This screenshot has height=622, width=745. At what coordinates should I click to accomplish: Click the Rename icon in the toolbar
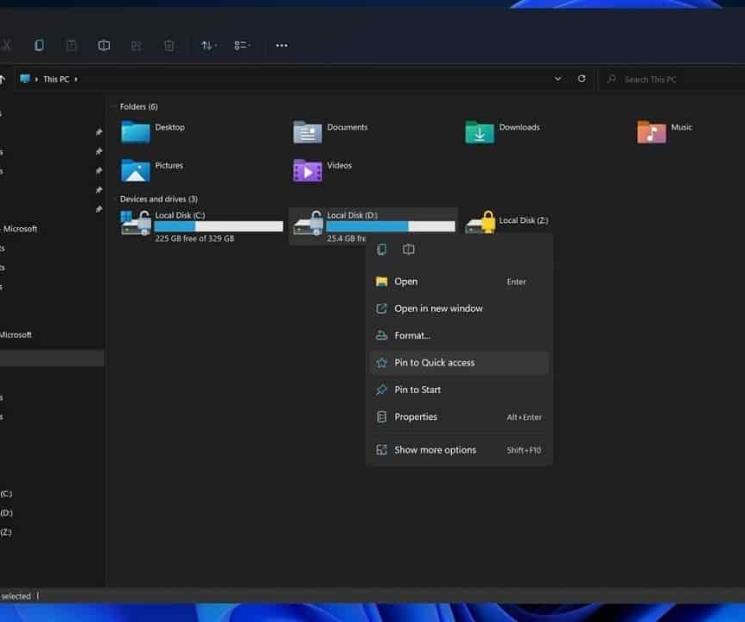click(104, 45)
